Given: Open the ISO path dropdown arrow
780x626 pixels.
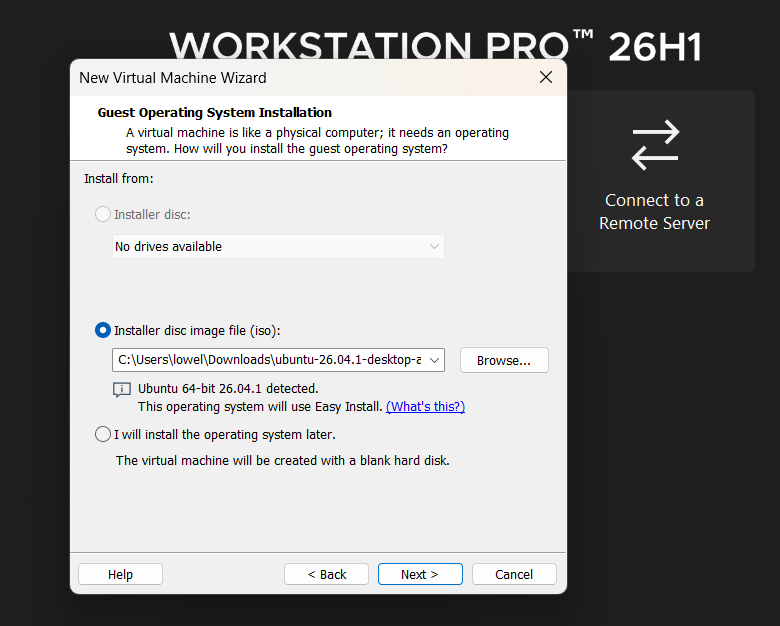Looking at the screenshot, I should click(x=434, y=360).
